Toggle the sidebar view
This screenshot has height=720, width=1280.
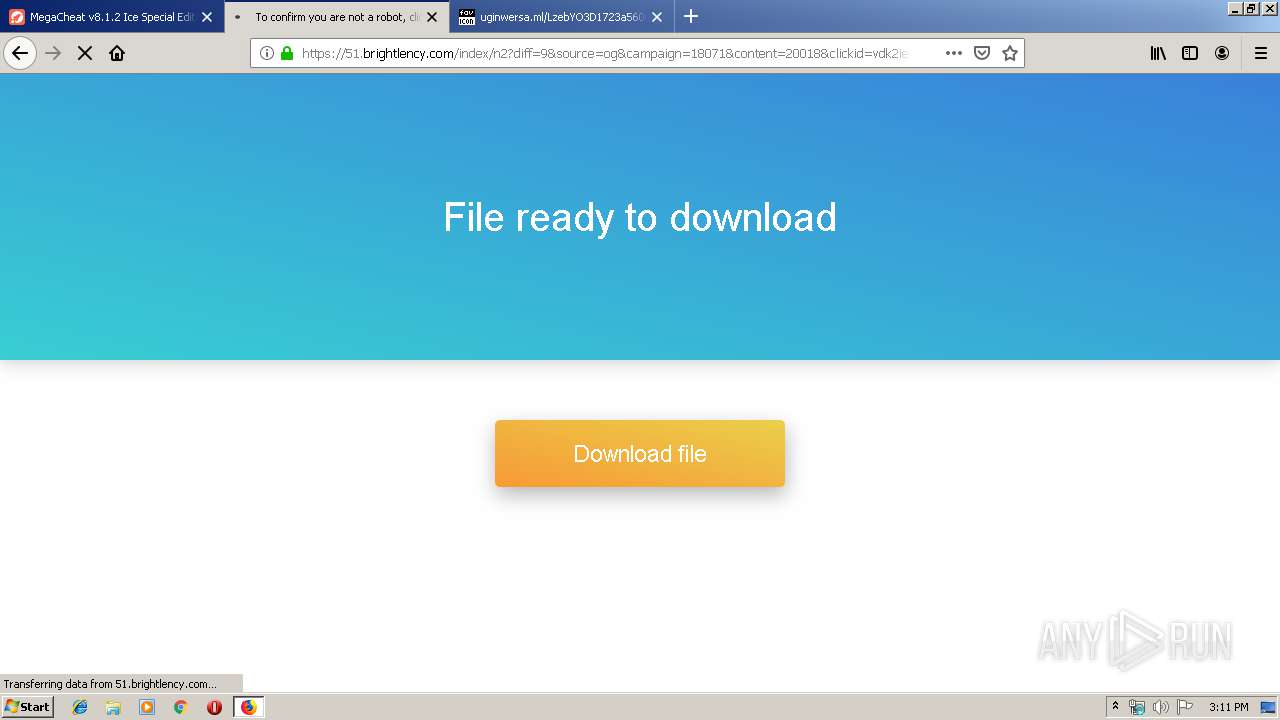[x=1190, y=53]
